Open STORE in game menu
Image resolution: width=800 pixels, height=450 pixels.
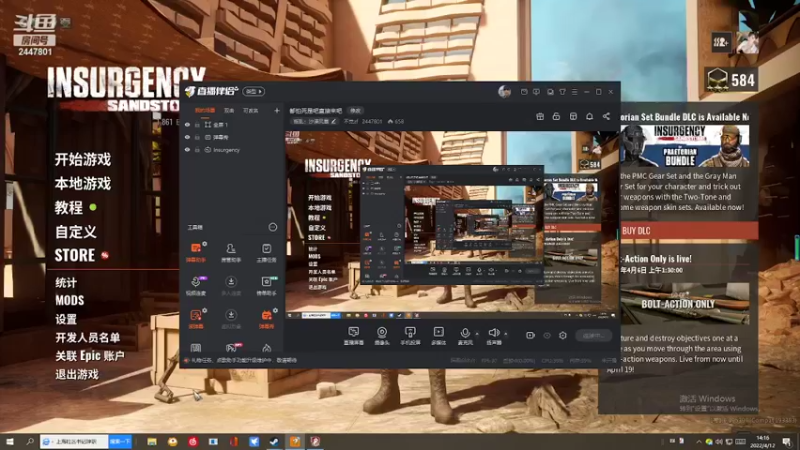[74, 255]
